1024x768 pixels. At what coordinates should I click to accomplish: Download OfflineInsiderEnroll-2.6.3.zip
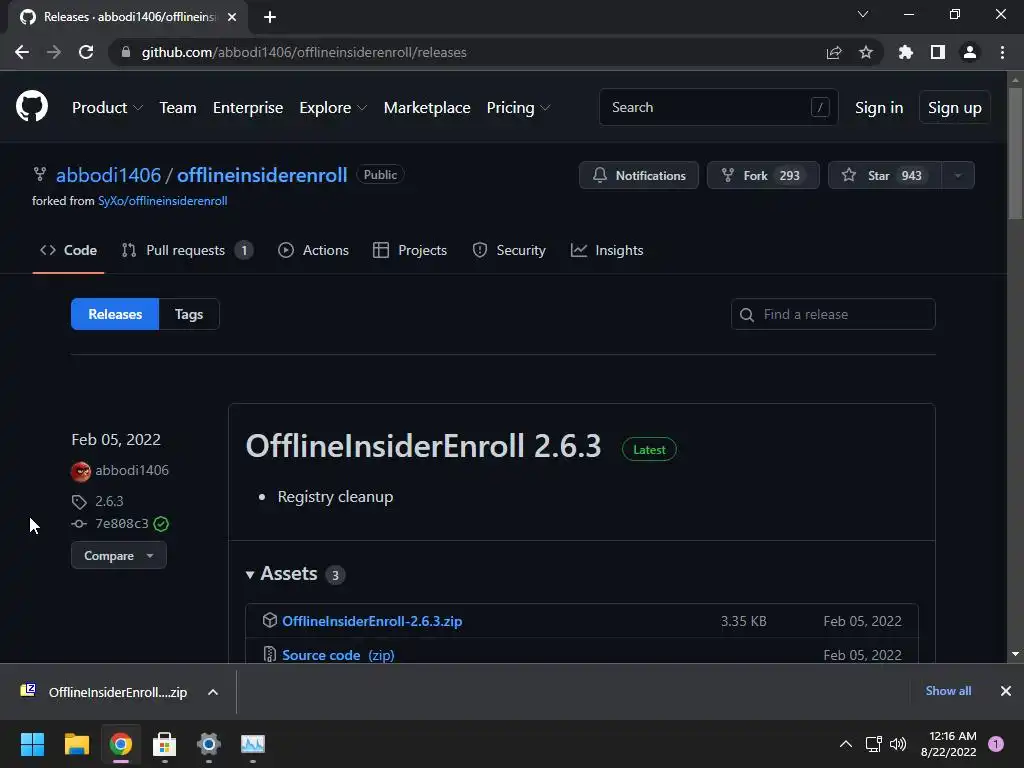[x=372, y=621]
